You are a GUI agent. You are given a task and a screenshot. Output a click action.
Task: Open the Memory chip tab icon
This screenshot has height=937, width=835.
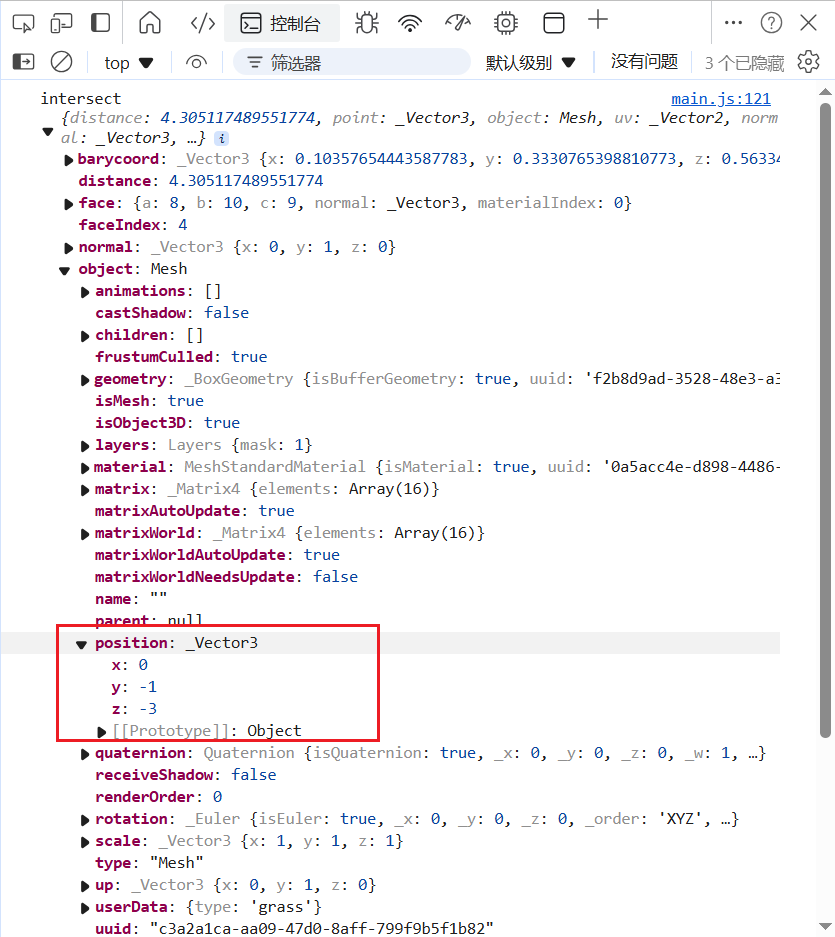tap(506, 23)
